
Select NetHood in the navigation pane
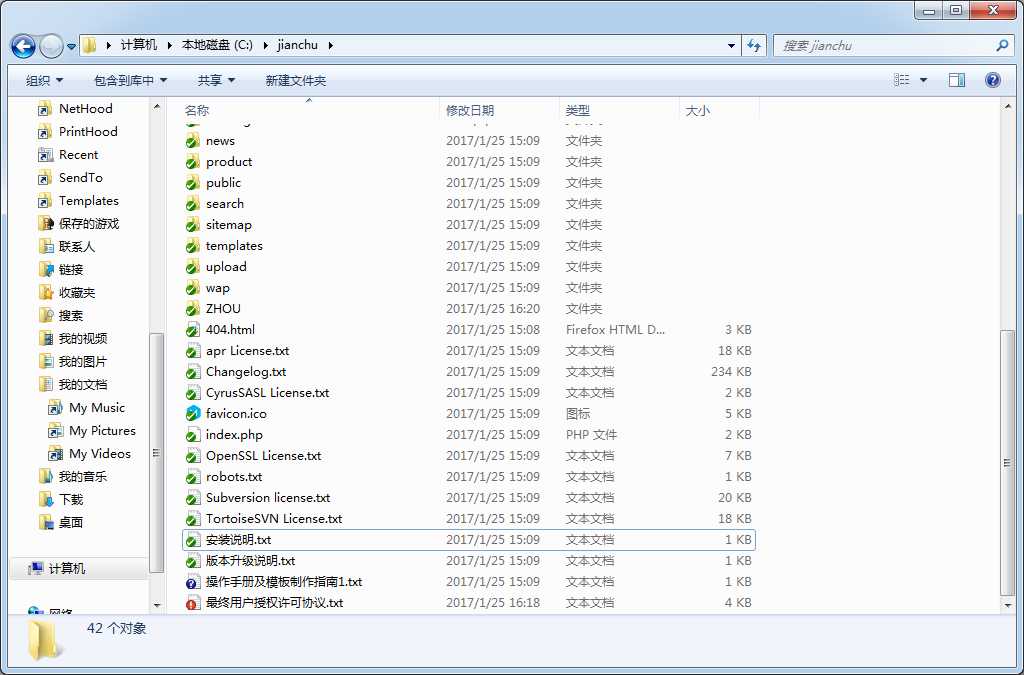[x=86, y=108]
